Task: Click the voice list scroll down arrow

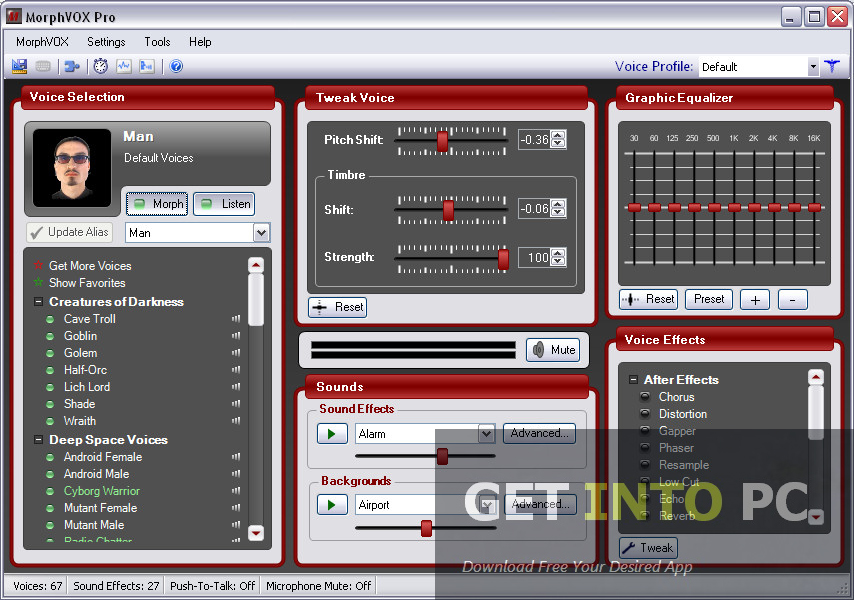Action: tap(256, 532)
